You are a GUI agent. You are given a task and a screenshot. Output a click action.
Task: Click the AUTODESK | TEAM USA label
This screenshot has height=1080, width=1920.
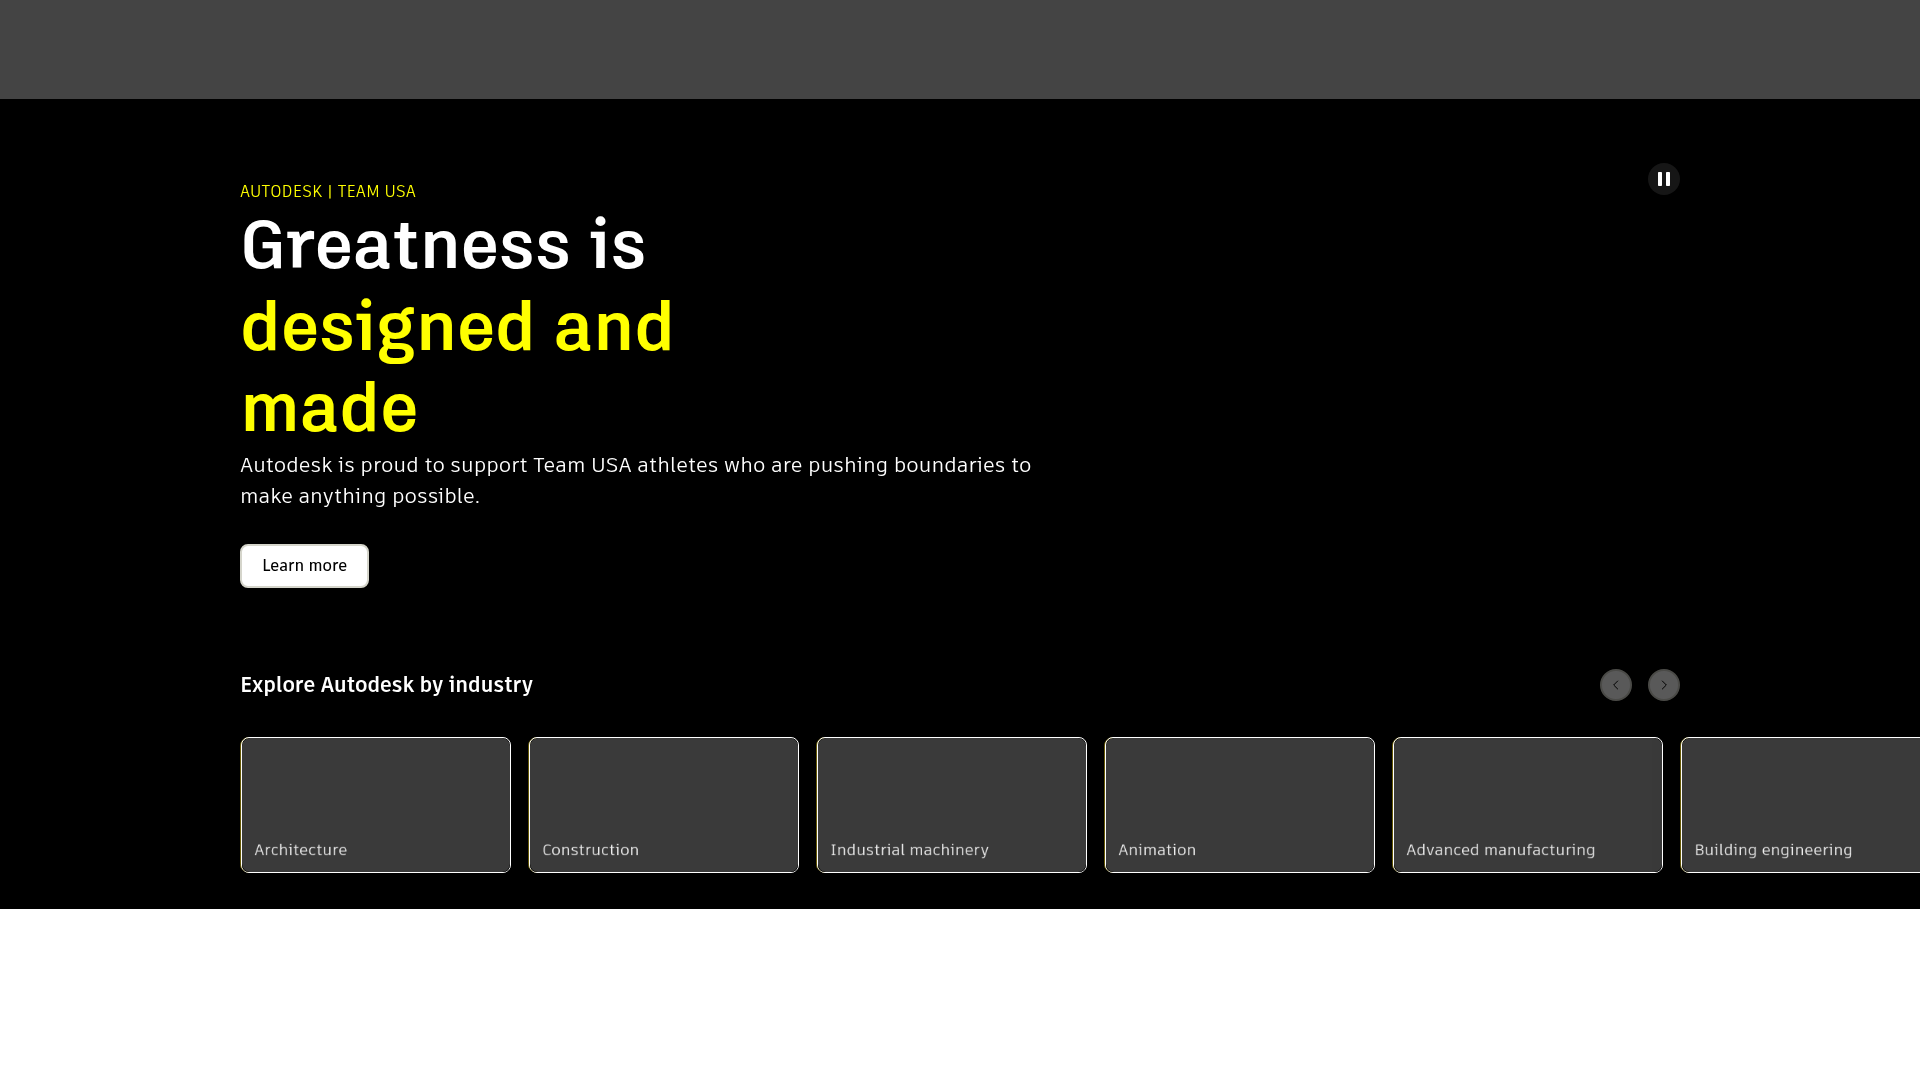(328, 191)
